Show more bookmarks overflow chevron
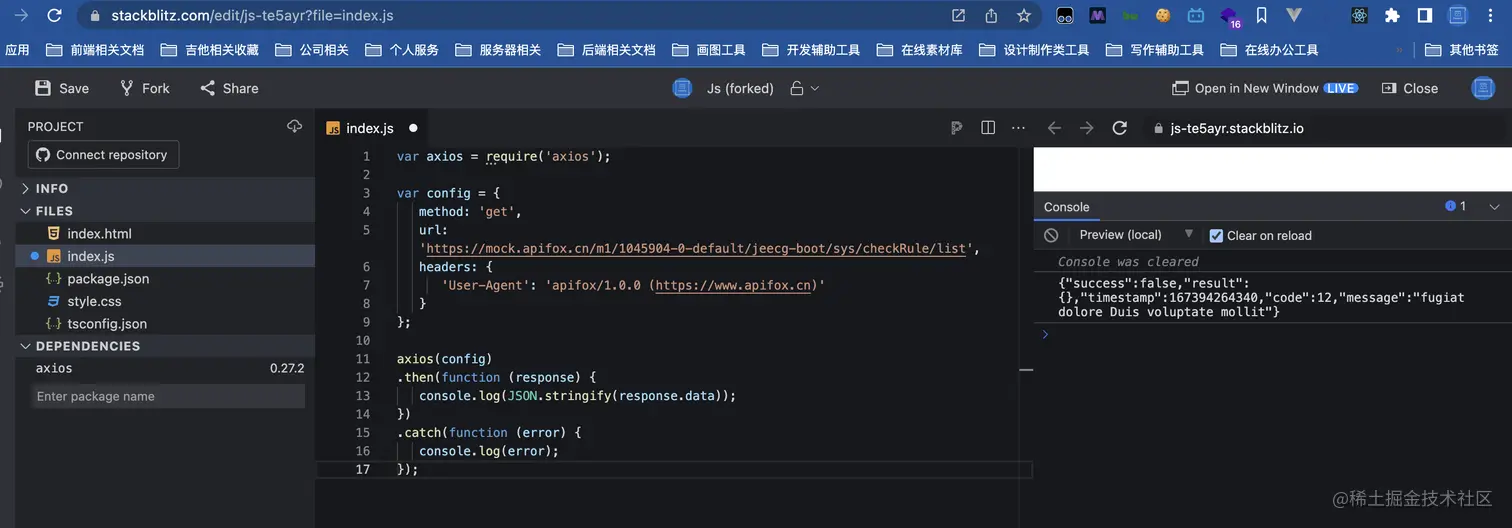 point(1399,50)
